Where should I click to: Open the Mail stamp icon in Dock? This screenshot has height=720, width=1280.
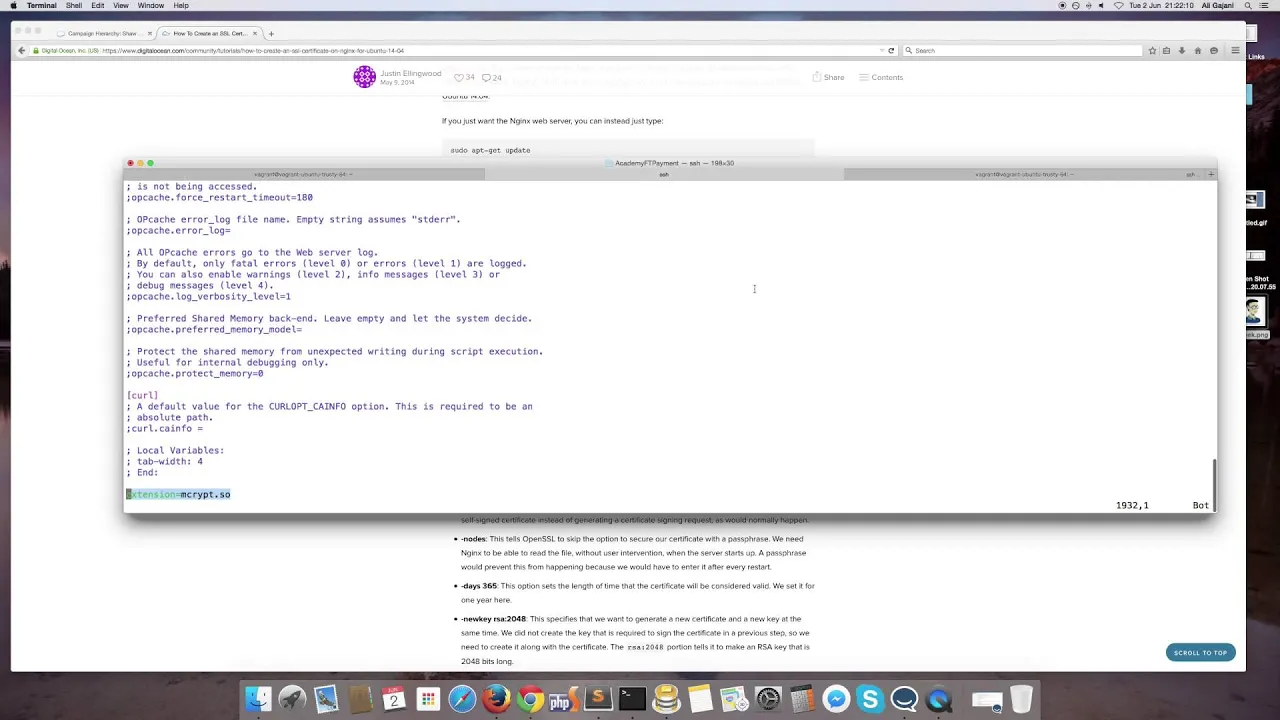pos(326,699)
